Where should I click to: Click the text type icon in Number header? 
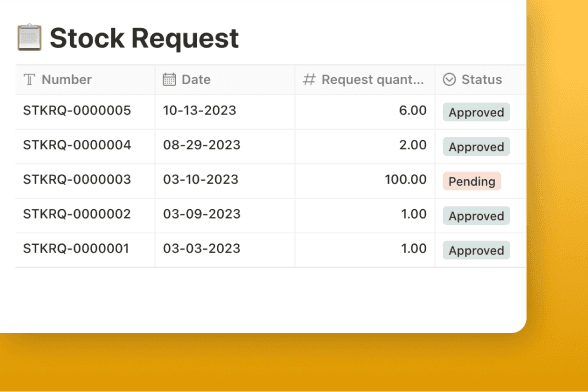[x=29, y=80]
